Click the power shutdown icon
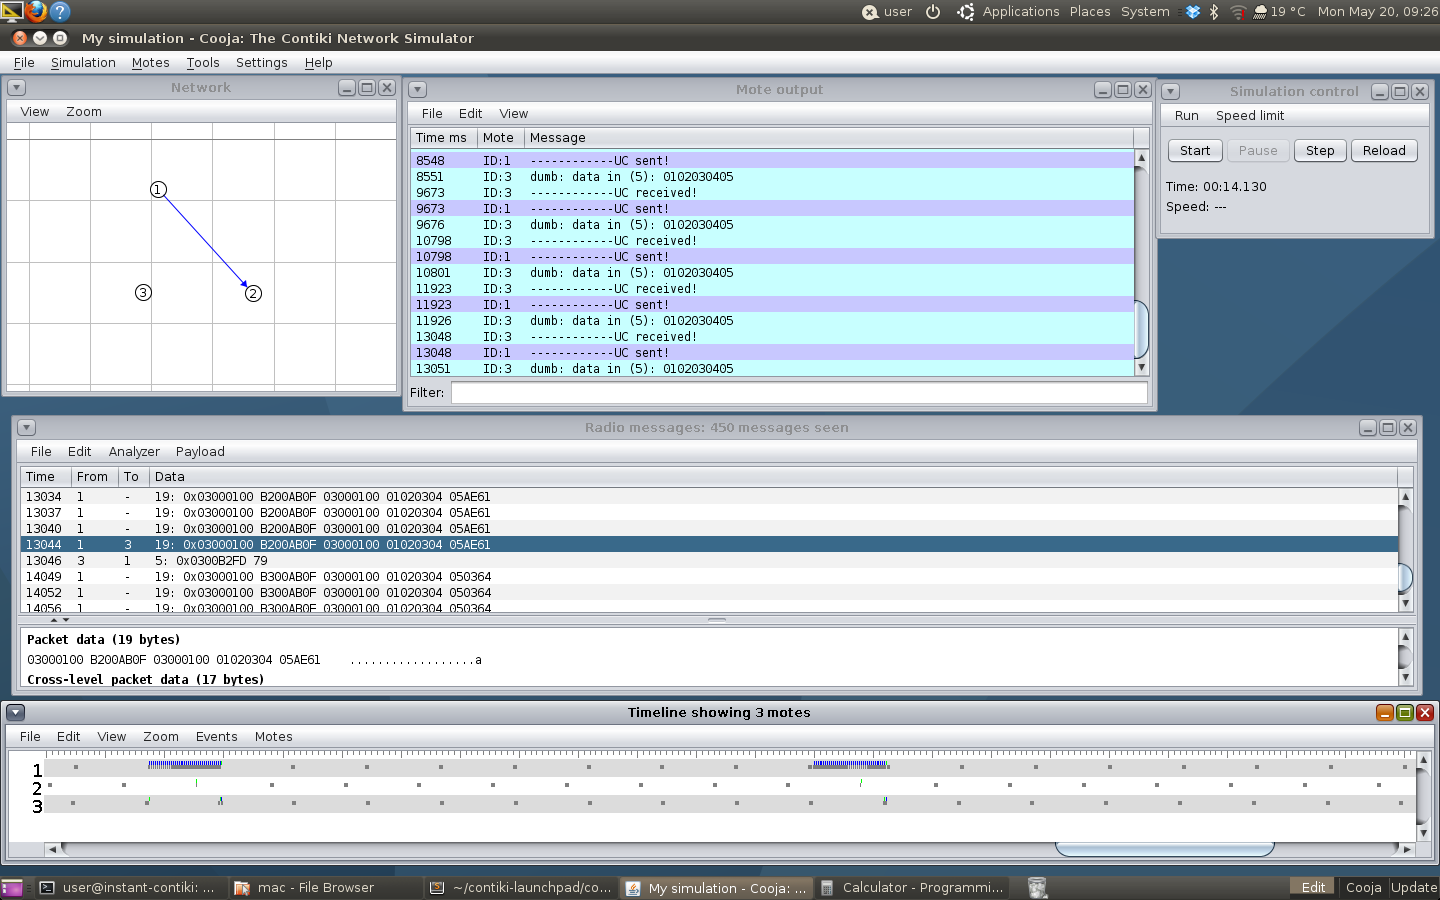This screenshot has height=900, width=1440. pyautogui.click(x=933, y=12)
